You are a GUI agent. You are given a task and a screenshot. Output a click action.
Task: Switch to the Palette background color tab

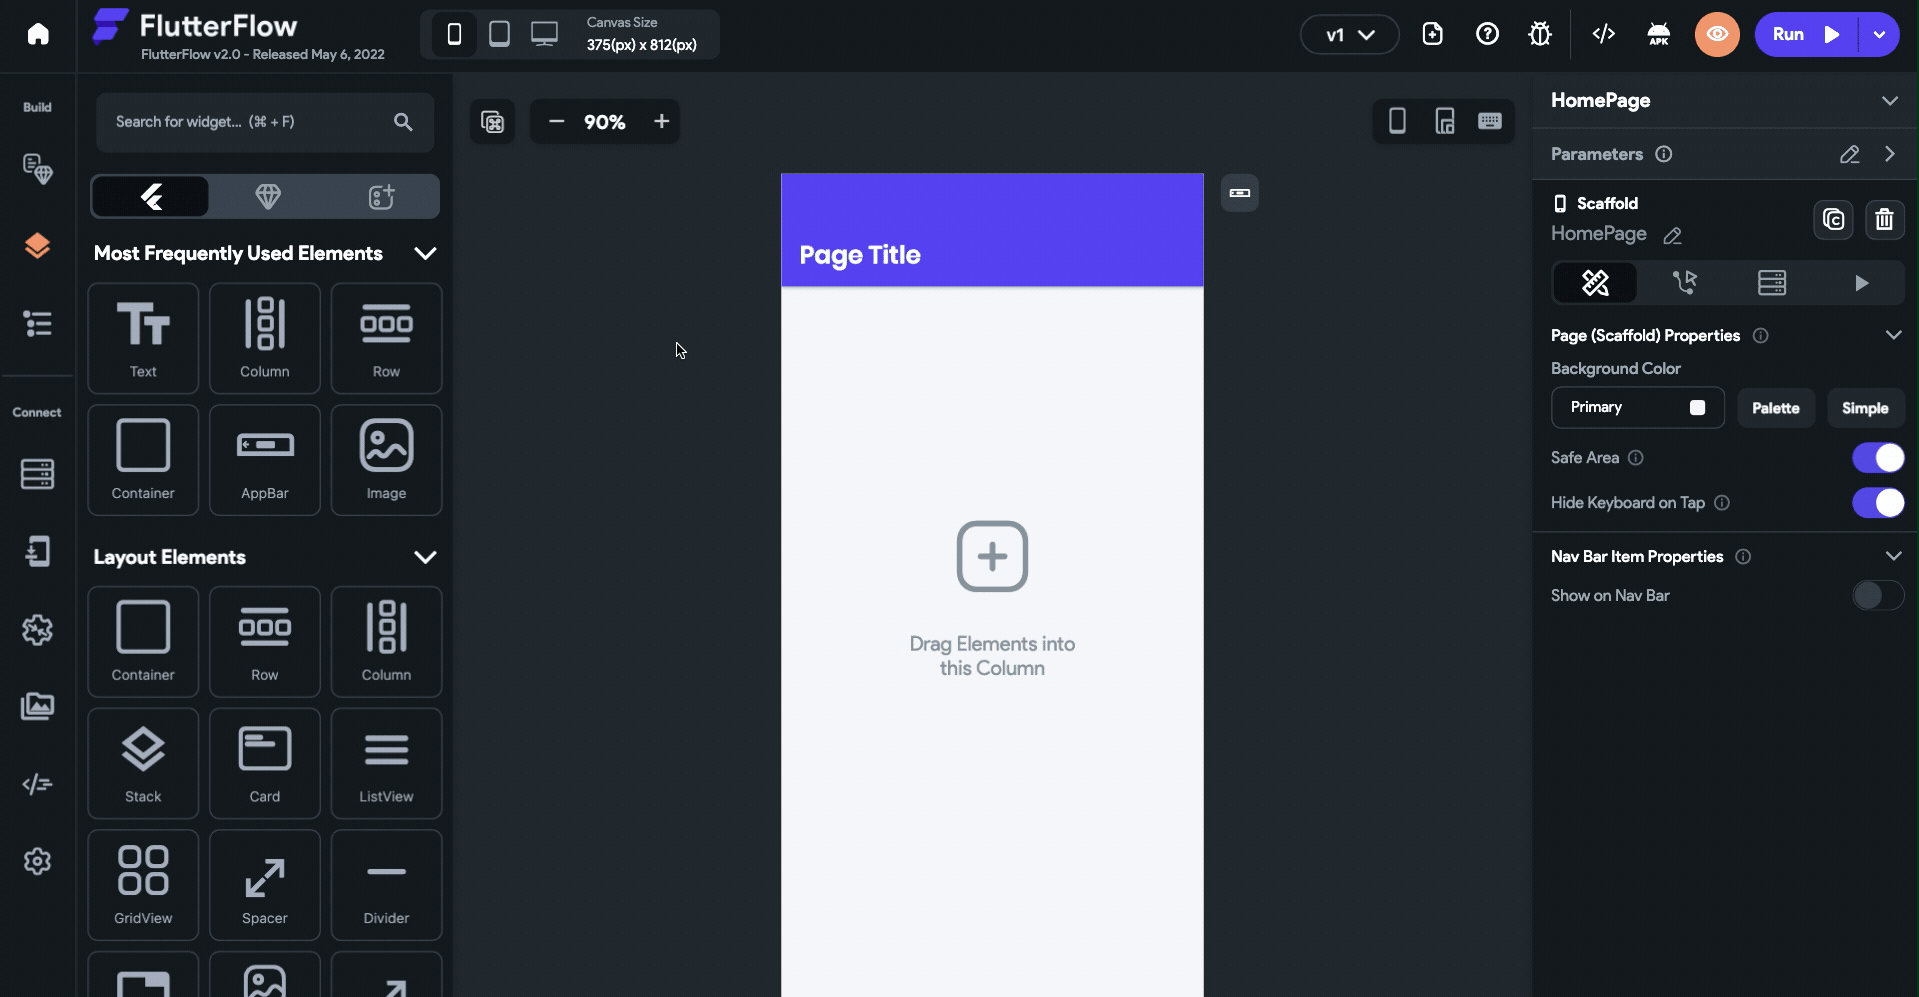(x=1776, y=408)
